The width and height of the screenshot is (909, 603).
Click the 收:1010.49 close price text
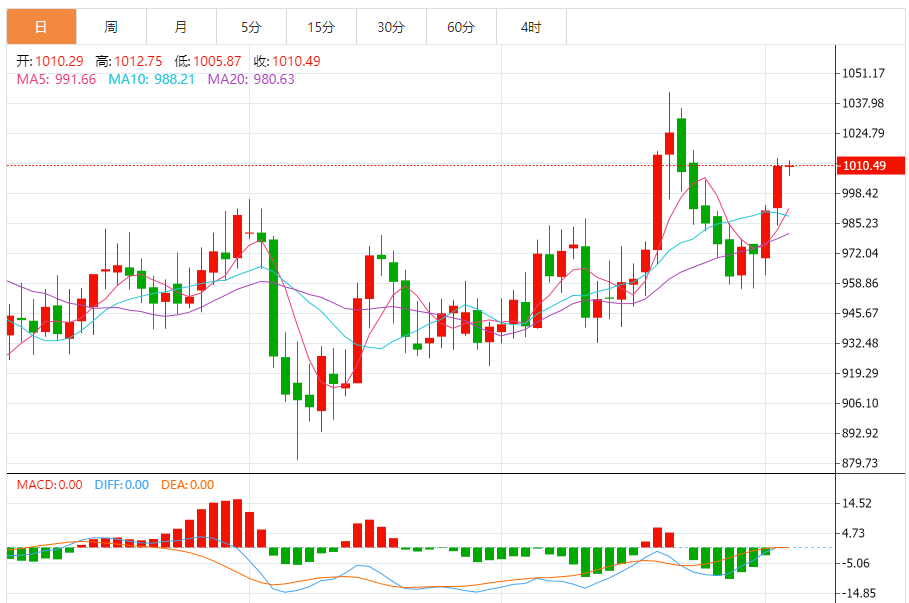pyautogui.click(x=286, y=61)
